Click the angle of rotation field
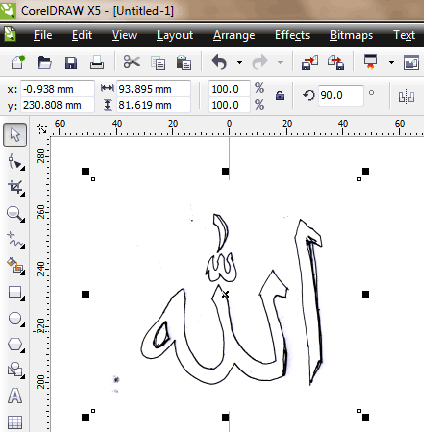This screenshot has width=424, height=432. [340, 96]
